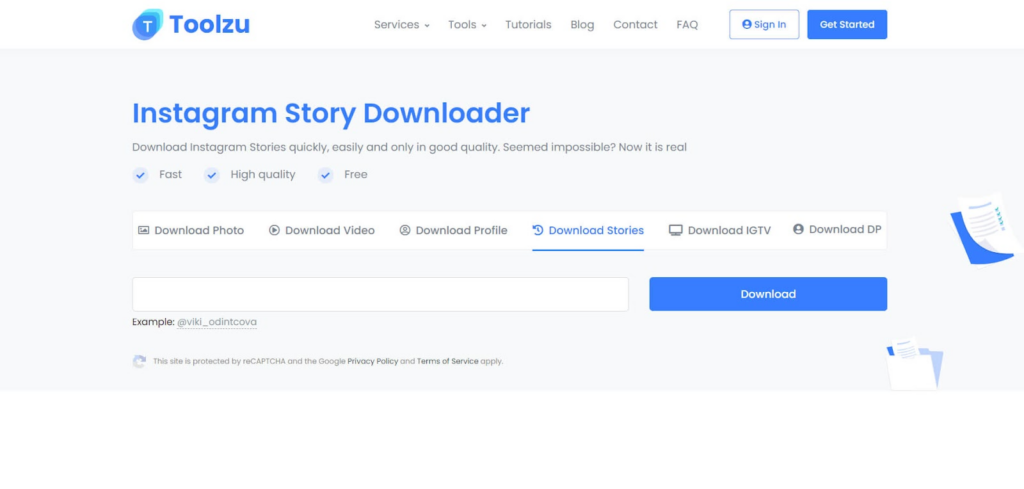This screenshot has width=1024, height=489.
Task: Click the avatar icon beside Download DP
Action: pyautogui.click(x=798, y=230)
